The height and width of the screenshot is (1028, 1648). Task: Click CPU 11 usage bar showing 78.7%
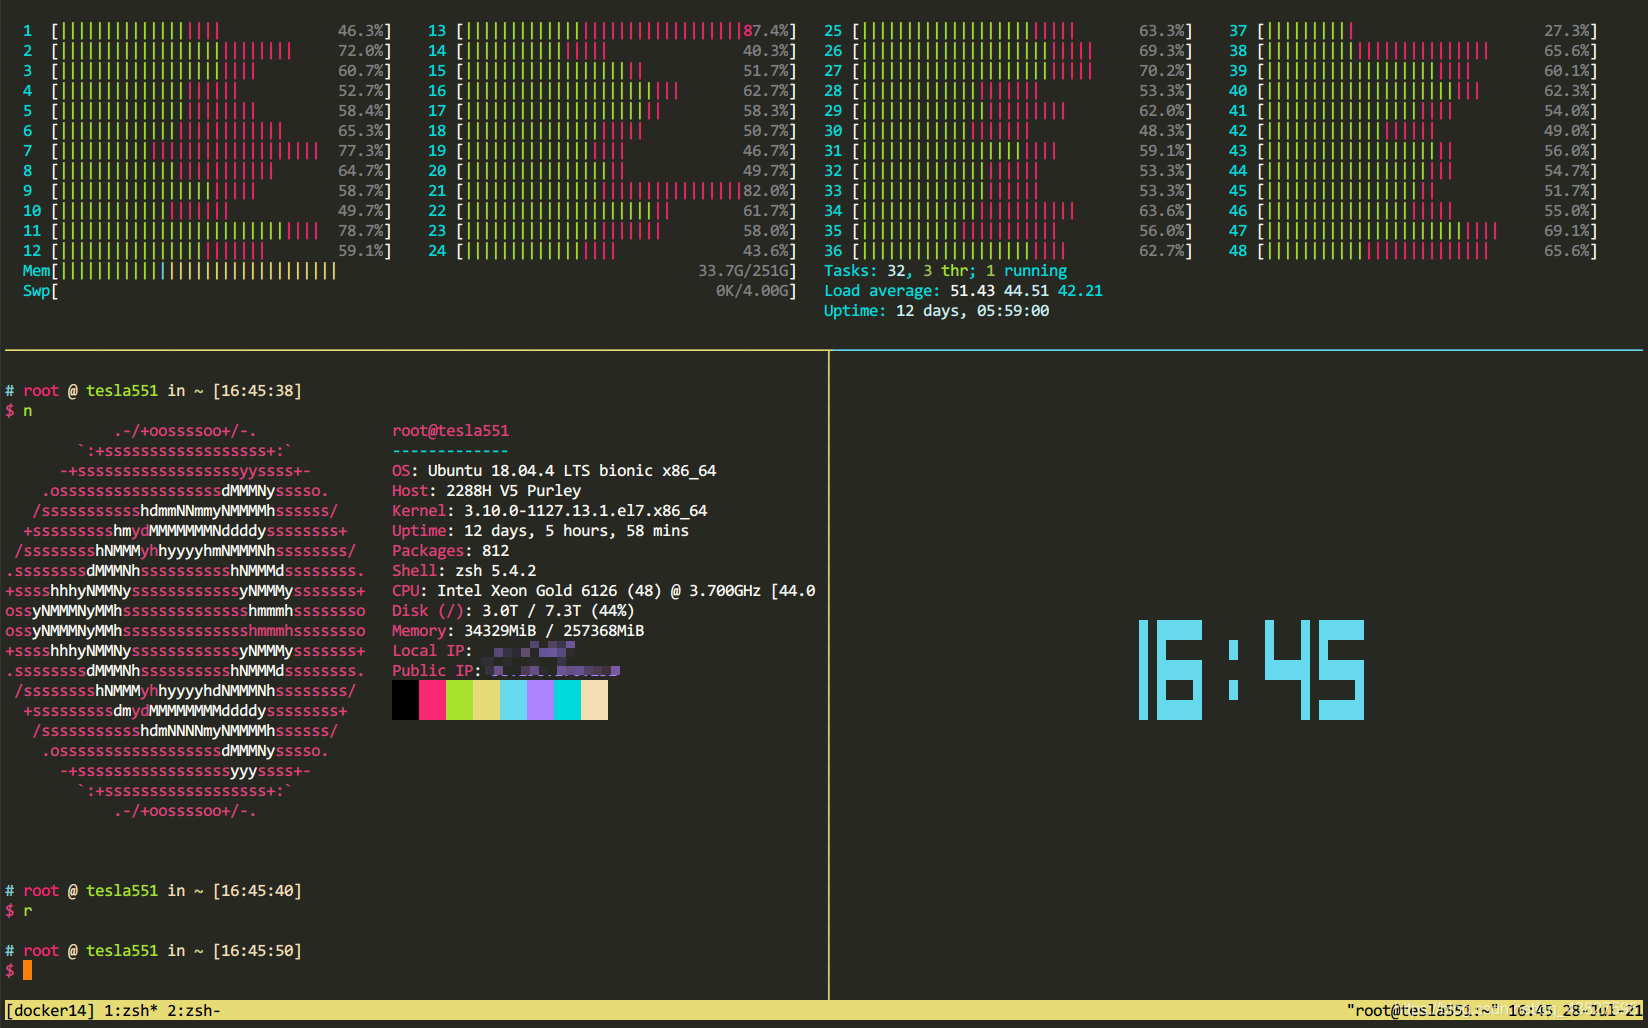(221, 231)
